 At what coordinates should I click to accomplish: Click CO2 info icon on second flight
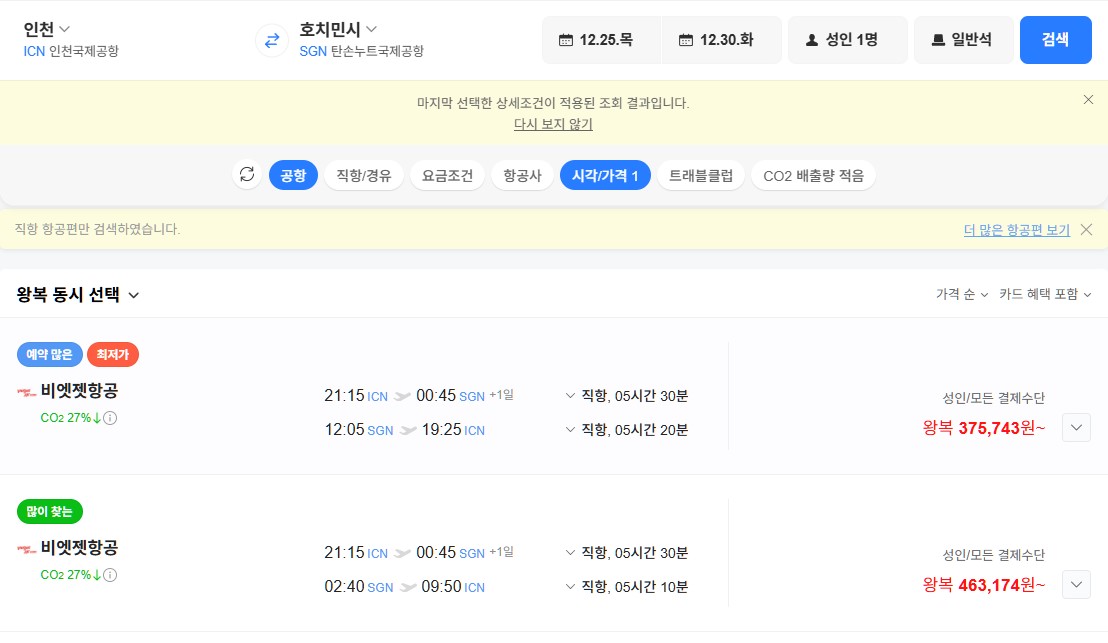pos(110,575)
